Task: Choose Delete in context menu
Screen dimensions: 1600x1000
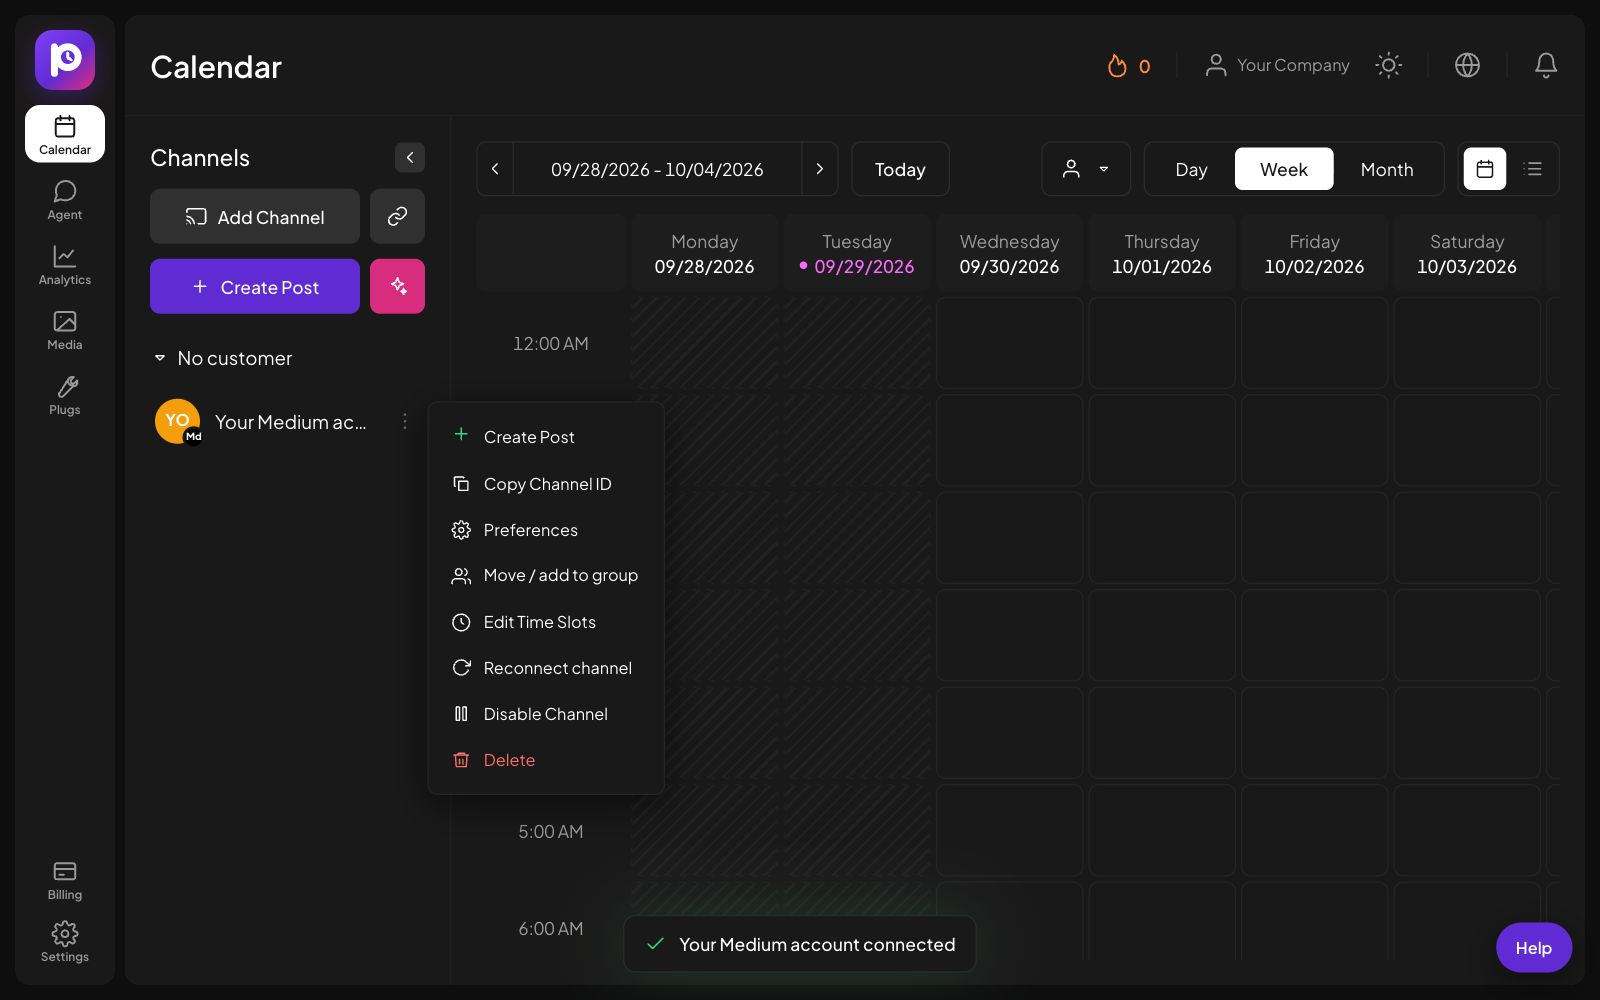Action: click(546, 760)
